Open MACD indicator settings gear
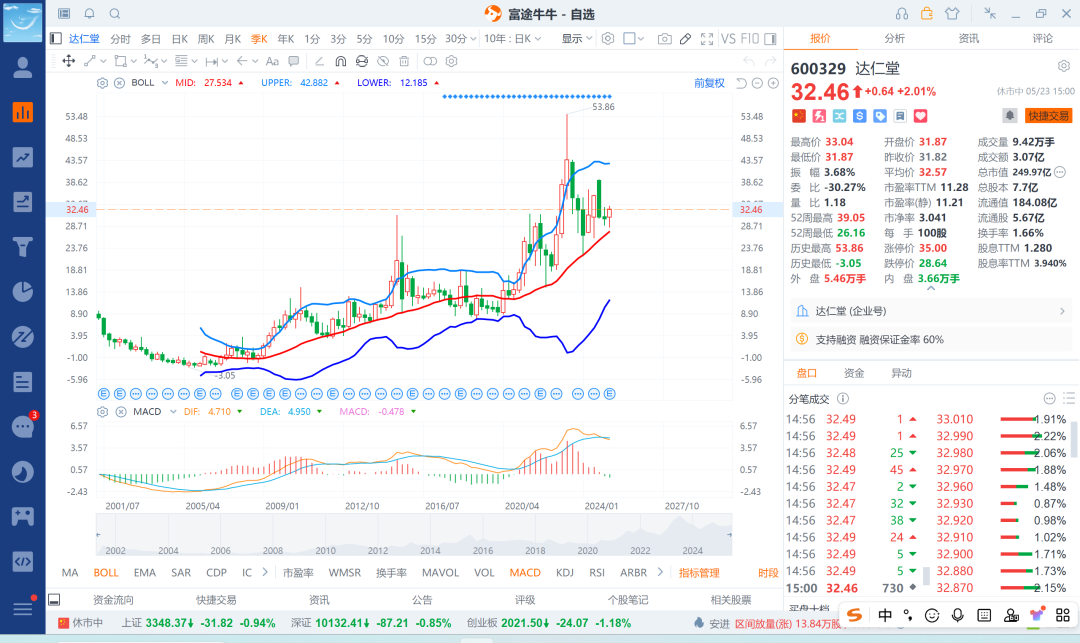This screenshot has height=643, width=1080. pos(103,412)
